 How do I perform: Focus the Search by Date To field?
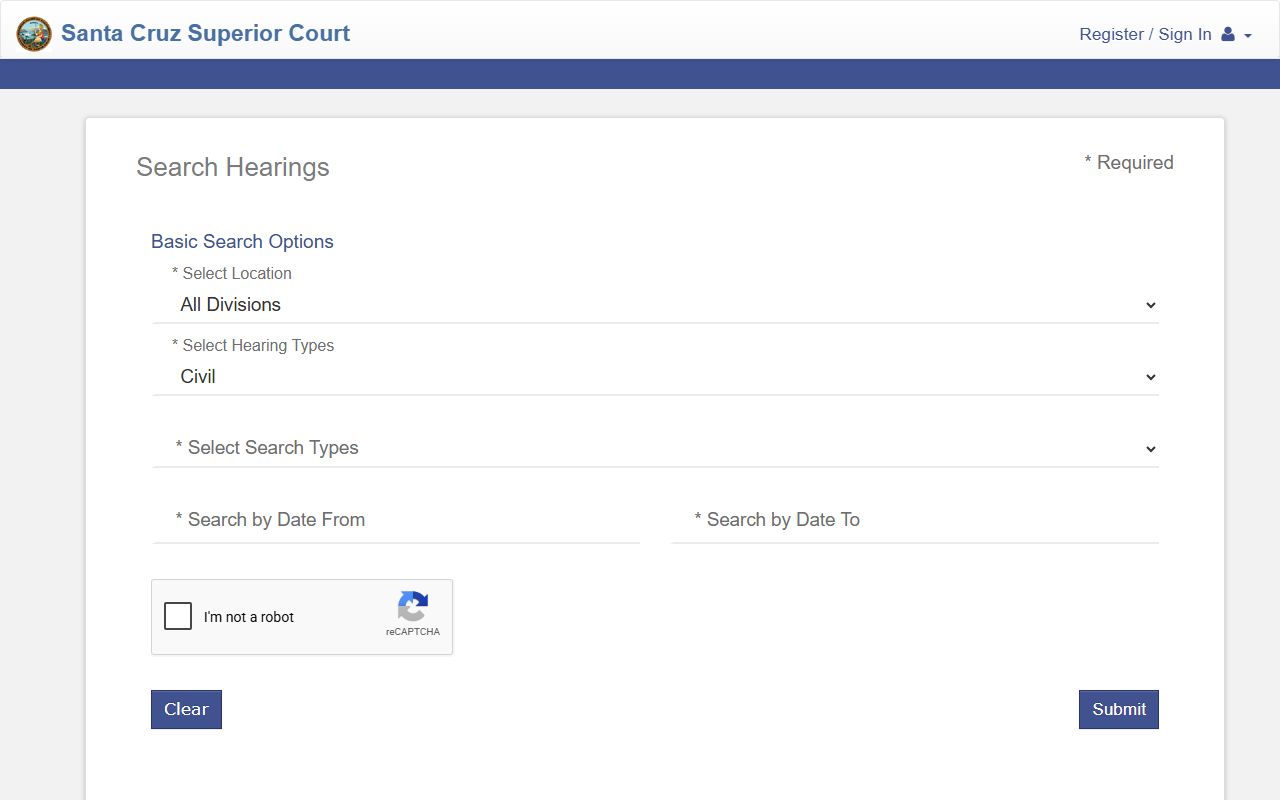[x=915, y=520]
